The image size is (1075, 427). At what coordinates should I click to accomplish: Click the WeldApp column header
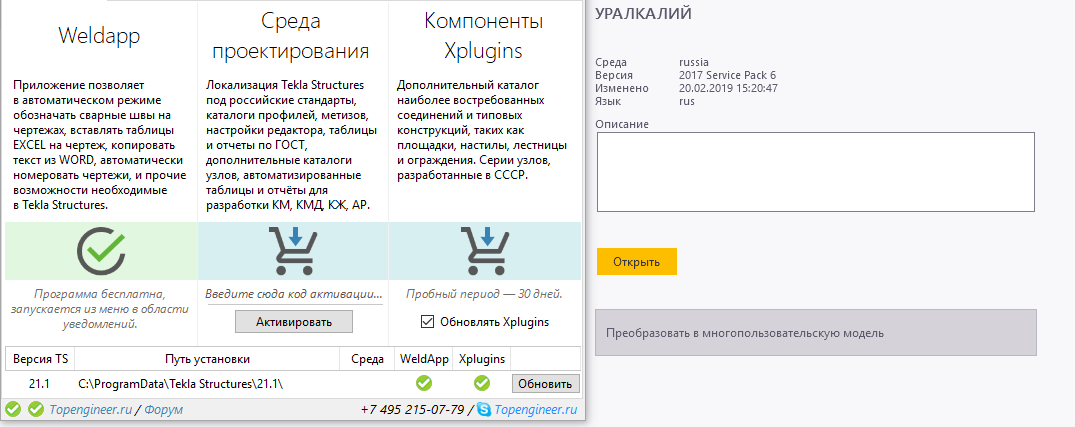[x=424, y=359]
